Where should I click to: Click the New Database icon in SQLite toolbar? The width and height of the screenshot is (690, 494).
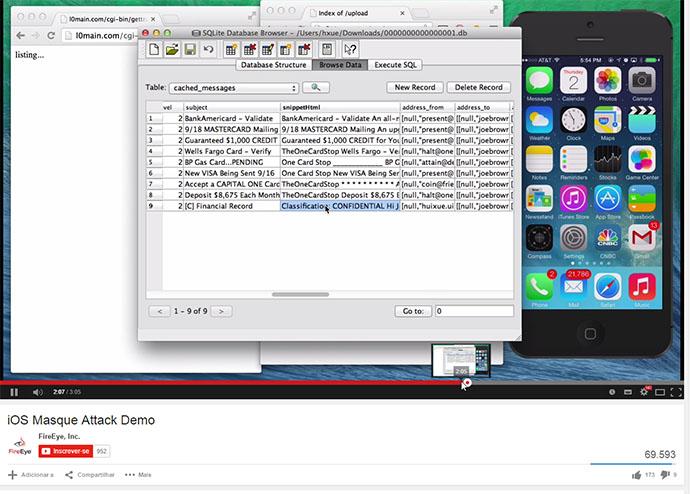[x=154, y=49]
